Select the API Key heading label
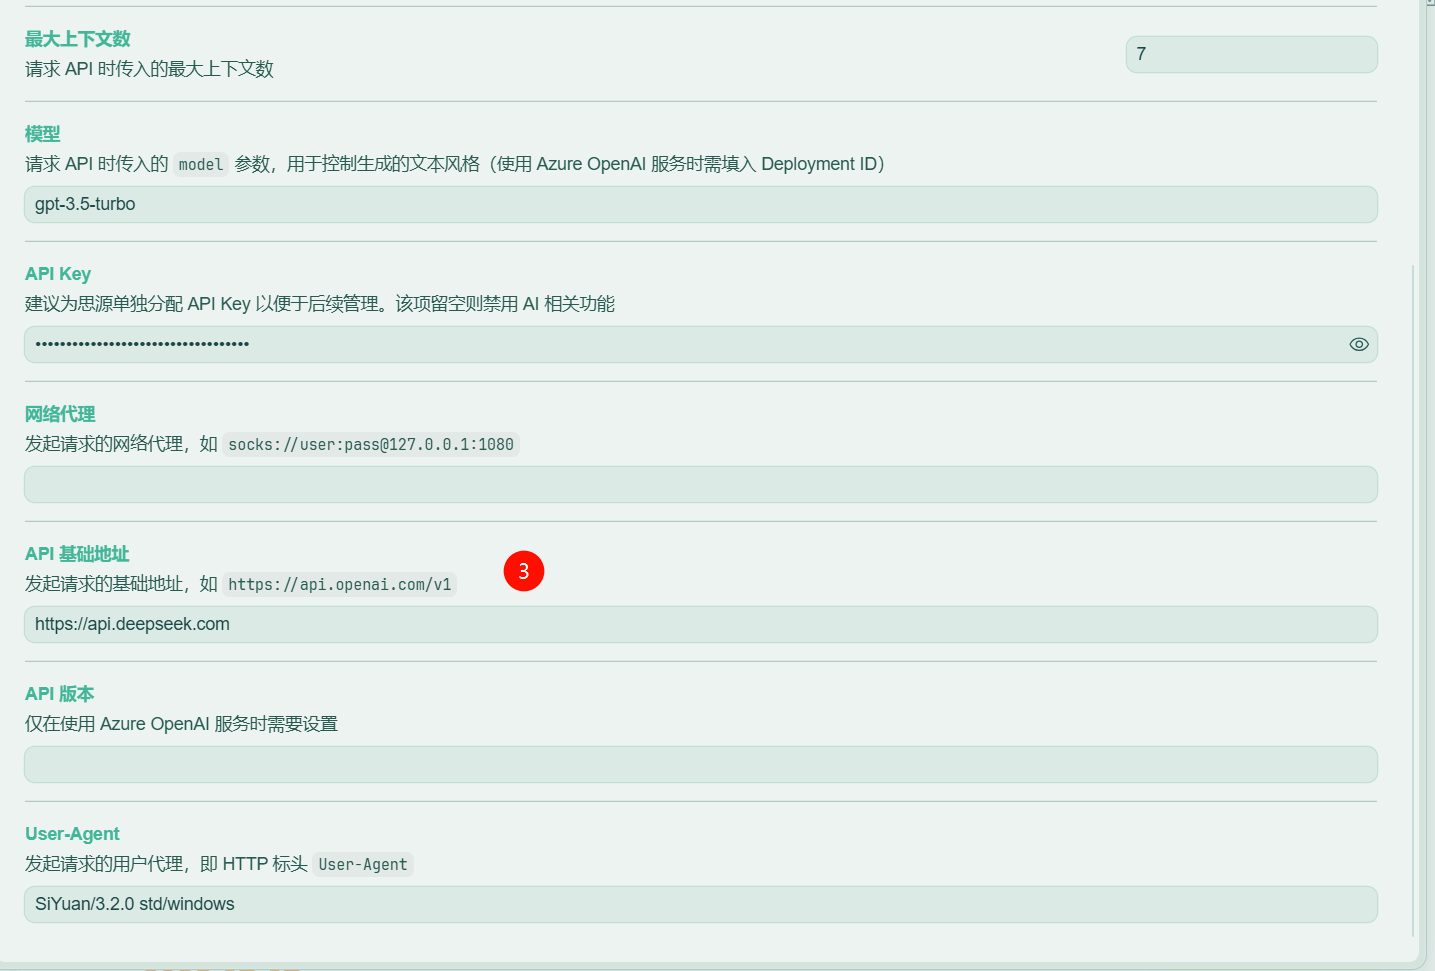This screenshot has width=1435, height=971. pos(58,274)
